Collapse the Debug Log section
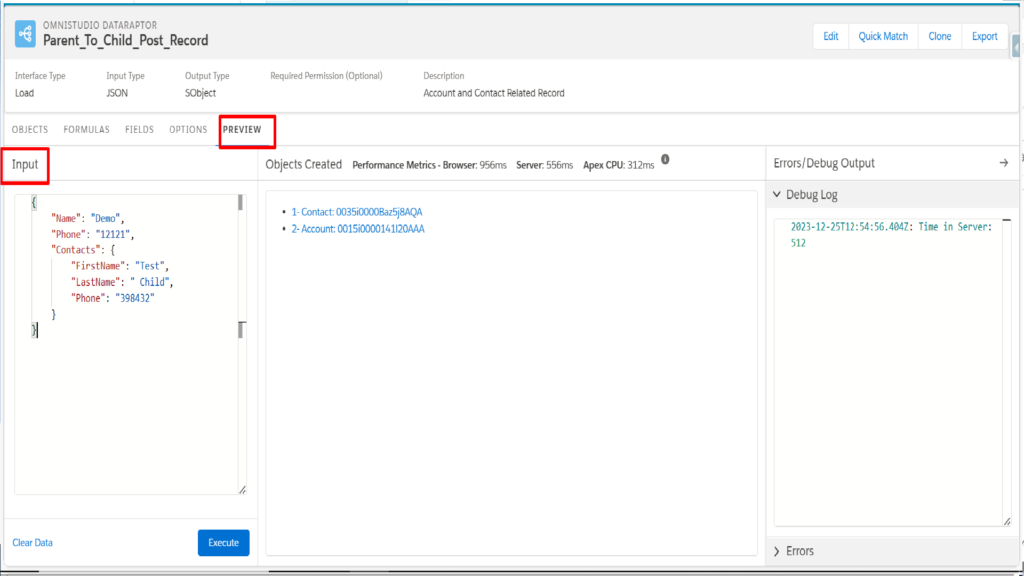 tap(776, 195)
